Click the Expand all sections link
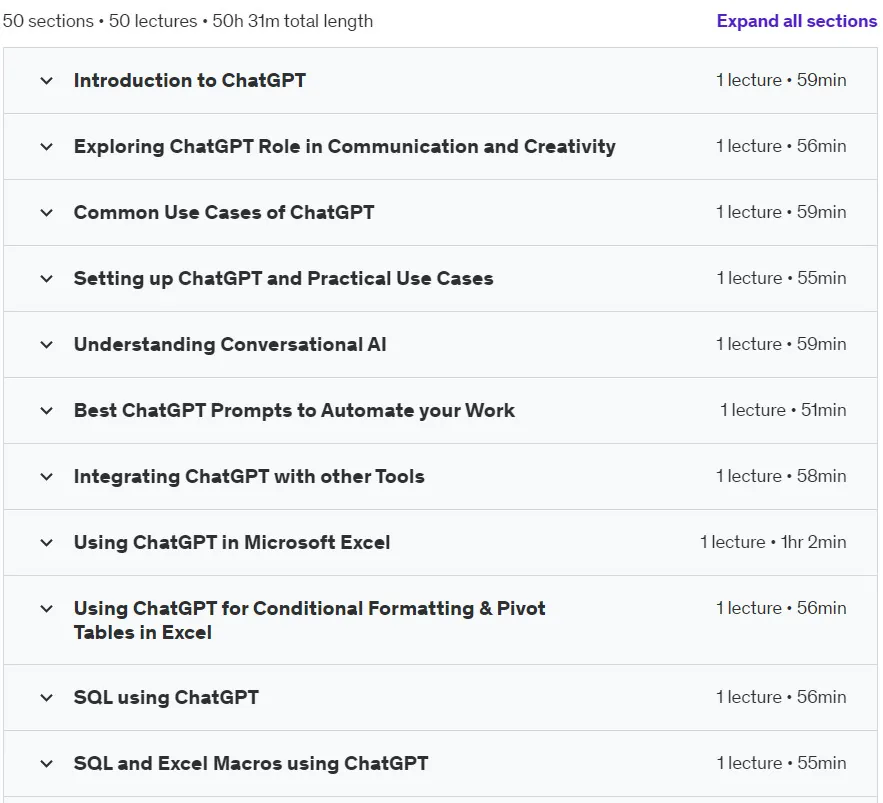Image resolution: width=883 pixels, height=803 pixels. click(796, 21)
